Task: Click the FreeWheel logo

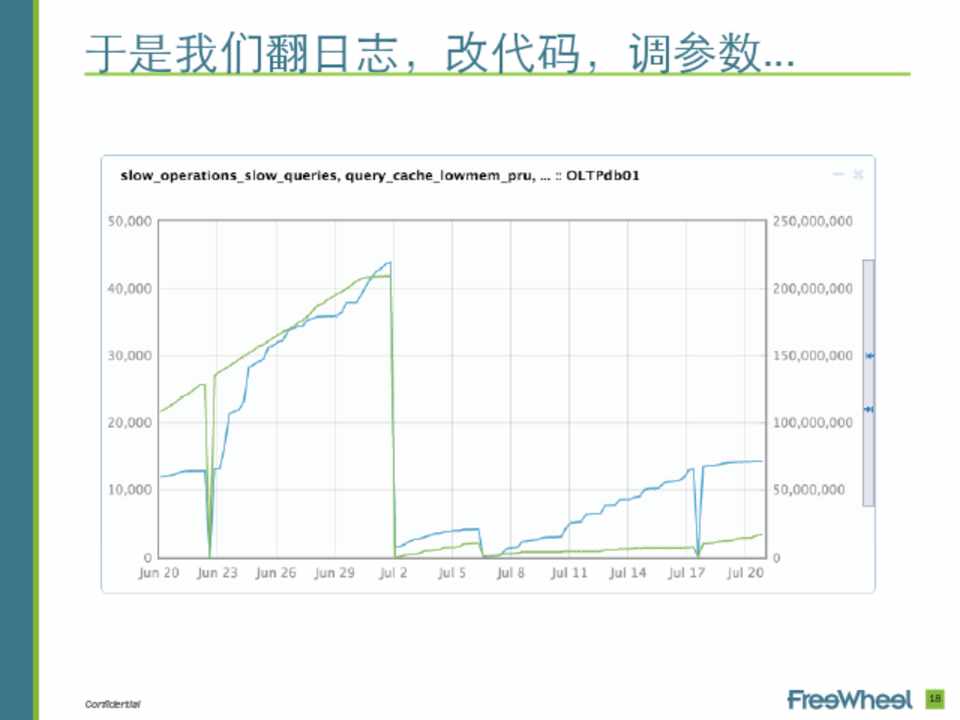Action: [849, 698]
